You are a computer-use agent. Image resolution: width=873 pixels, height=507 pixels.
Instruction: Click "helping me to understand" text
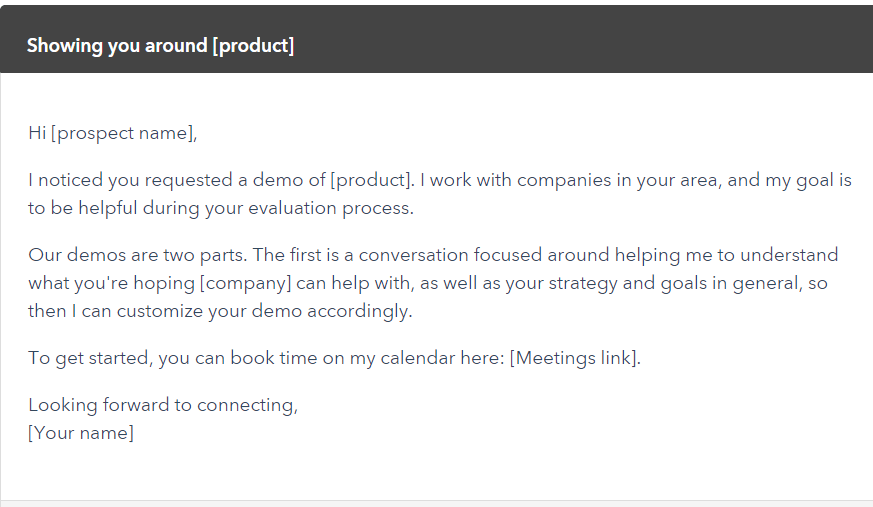point(726,255)
